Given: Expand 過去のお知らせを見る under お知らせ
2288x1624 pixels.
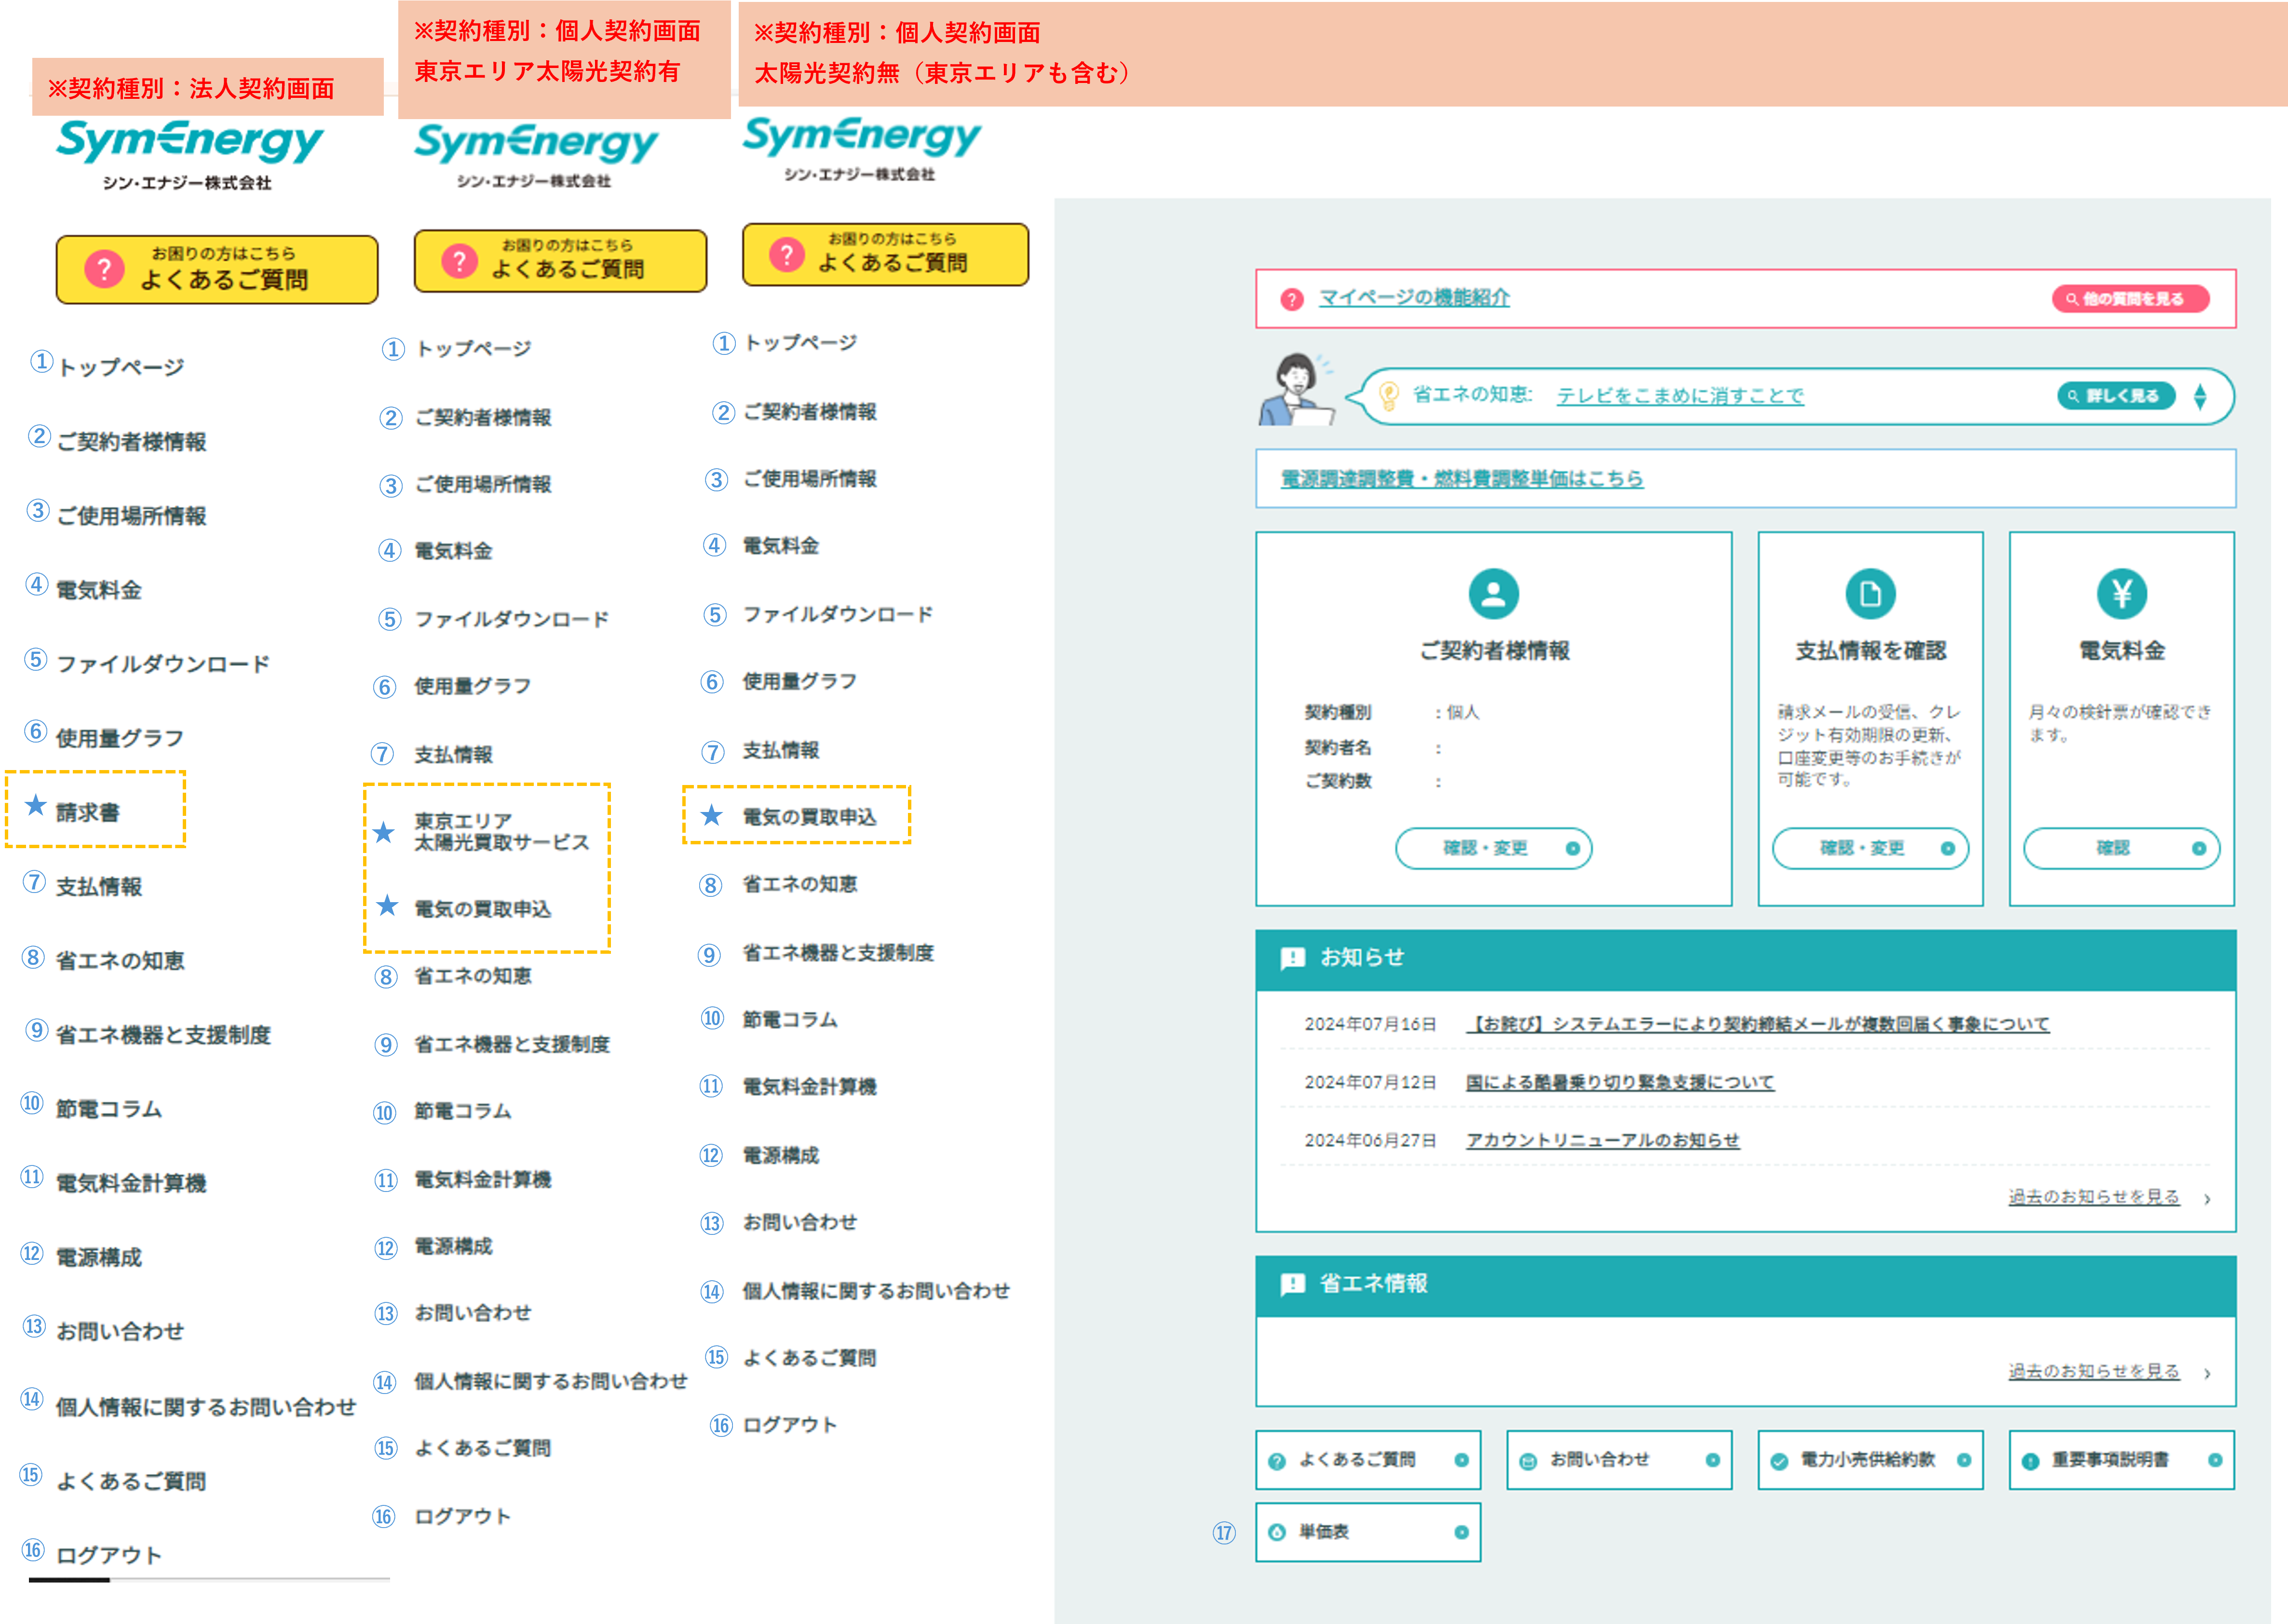Looking at the screenshot, I should pyautogui.click(x=2094, y=1197).
